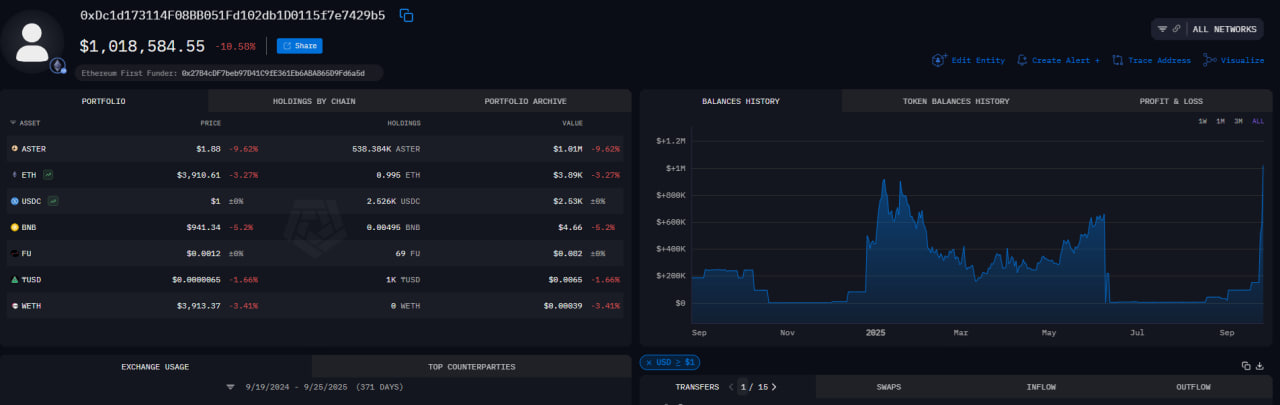Open the All Networks filter dropdown

pyautogui.click(x=1223, y=29)
